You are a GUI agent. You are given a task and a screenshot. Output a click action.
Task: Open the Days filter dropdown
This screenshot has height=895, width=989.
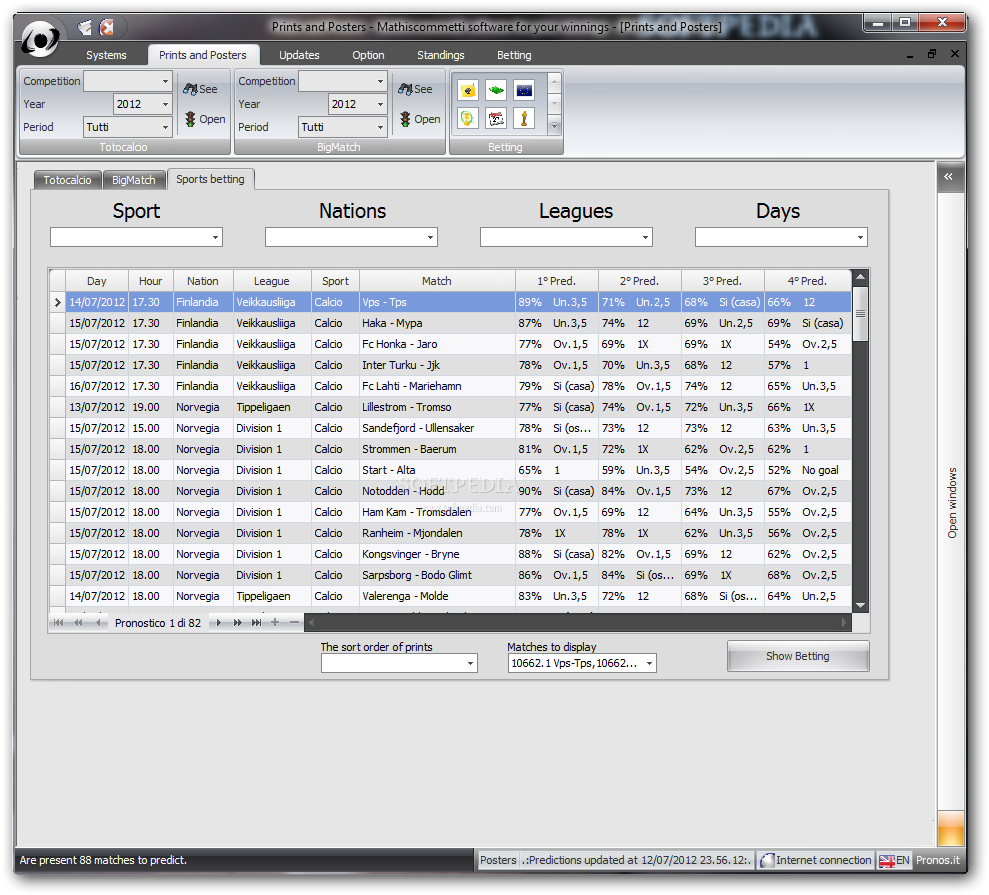coord(860,237)
